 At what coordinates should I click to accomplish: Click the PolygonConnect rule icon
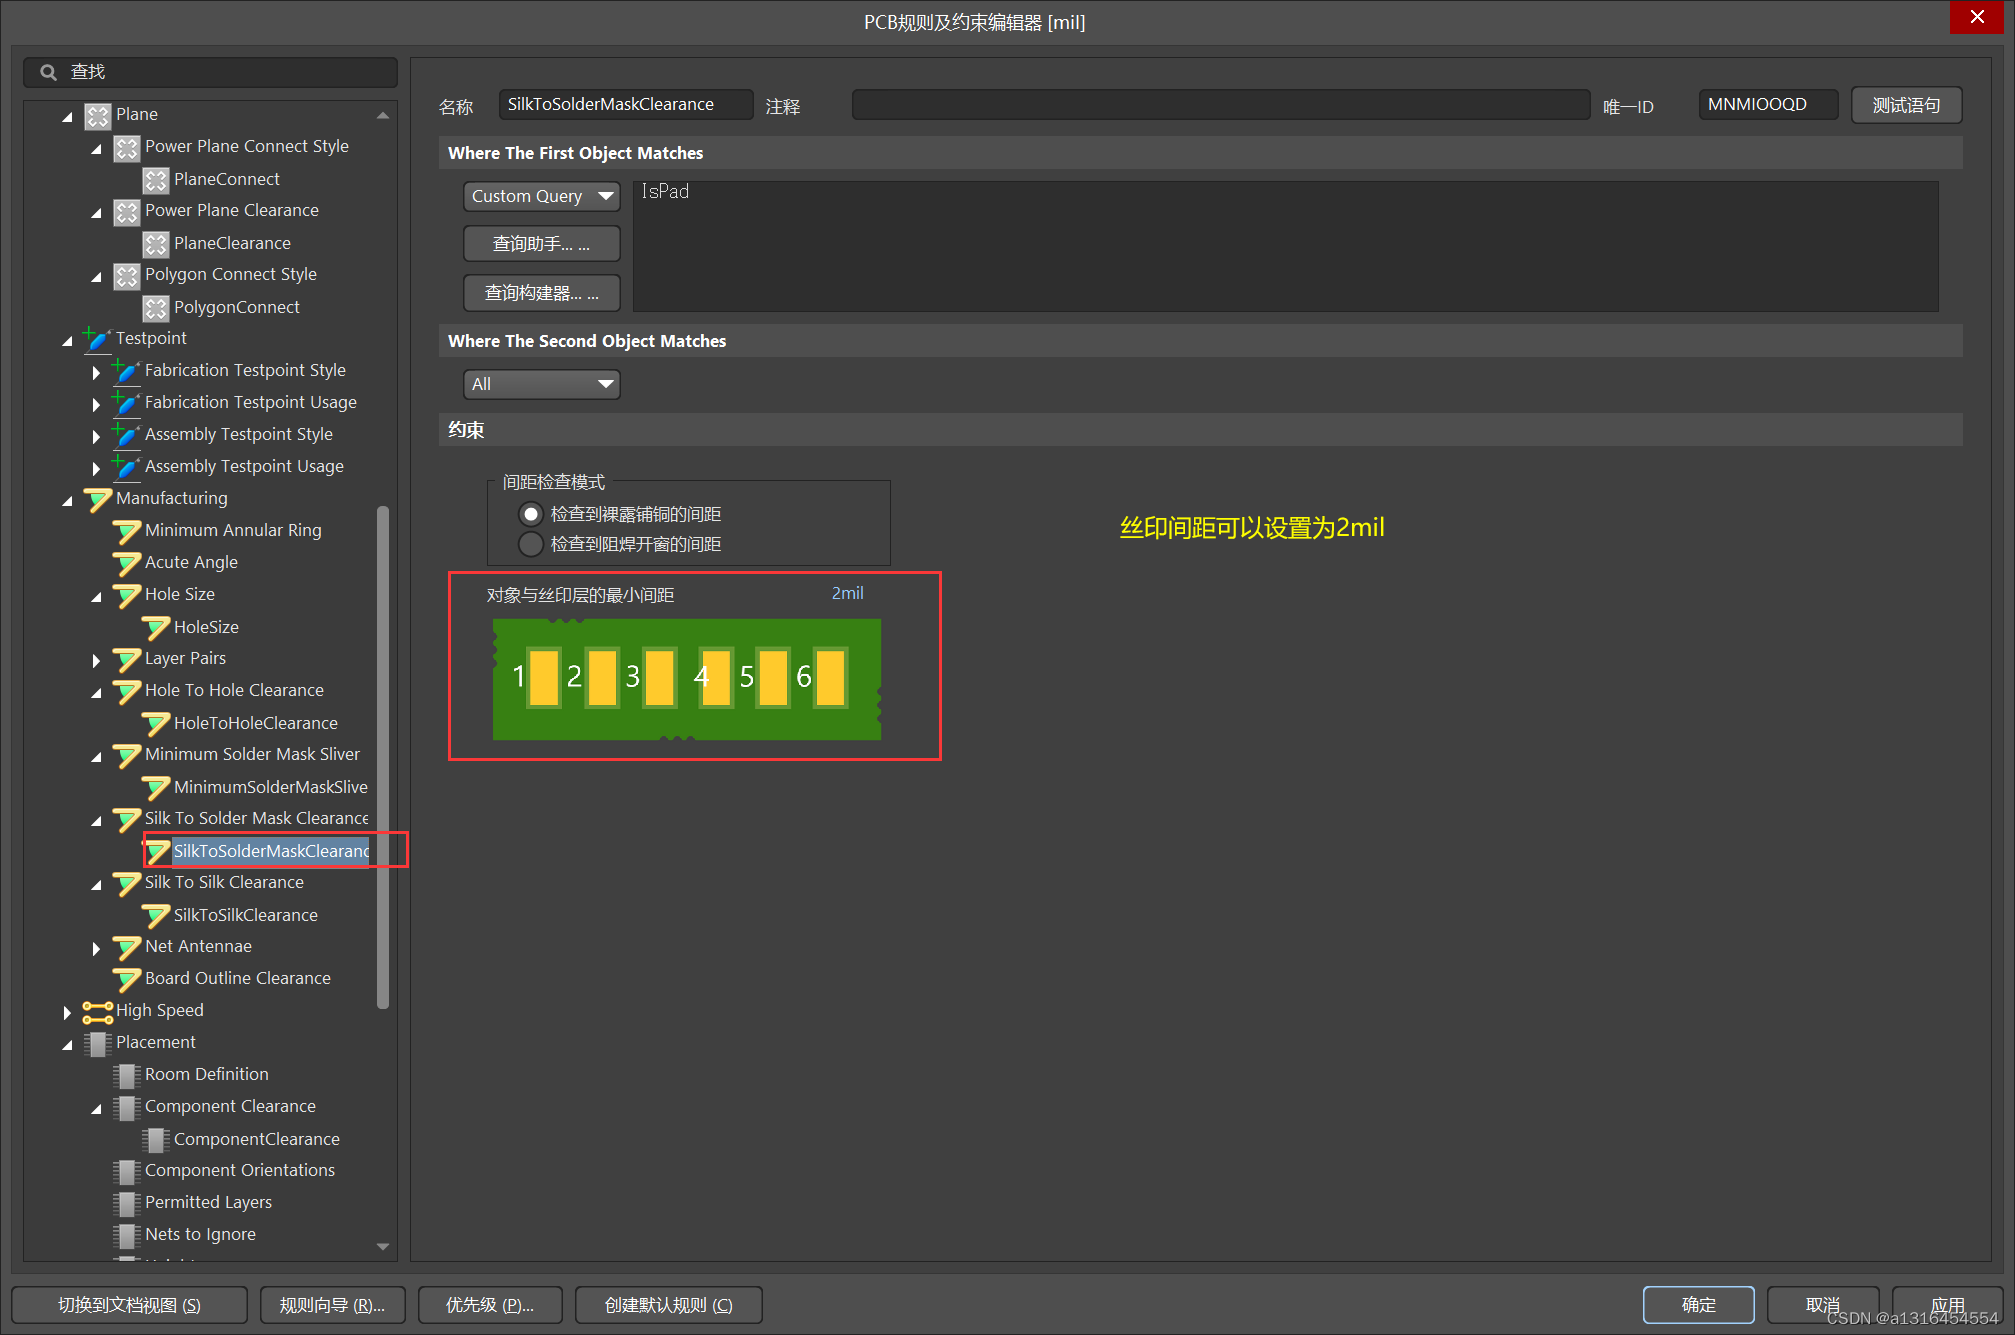tap(155, 308)
